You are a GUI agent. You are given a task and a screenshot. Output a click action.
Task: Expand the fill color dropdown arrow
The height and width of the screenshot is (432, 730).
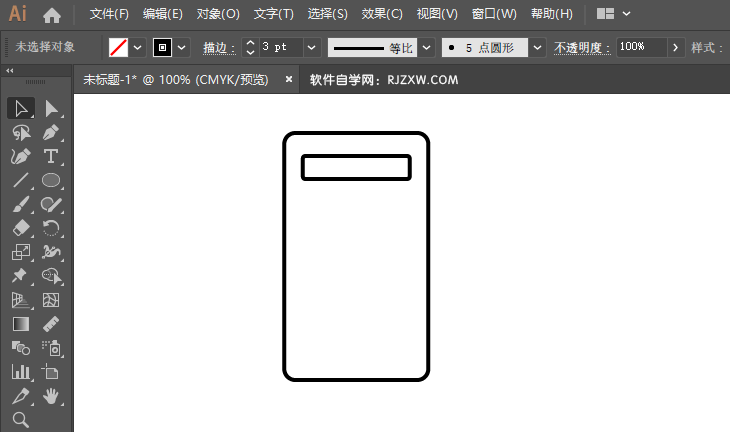pos(137,47)
